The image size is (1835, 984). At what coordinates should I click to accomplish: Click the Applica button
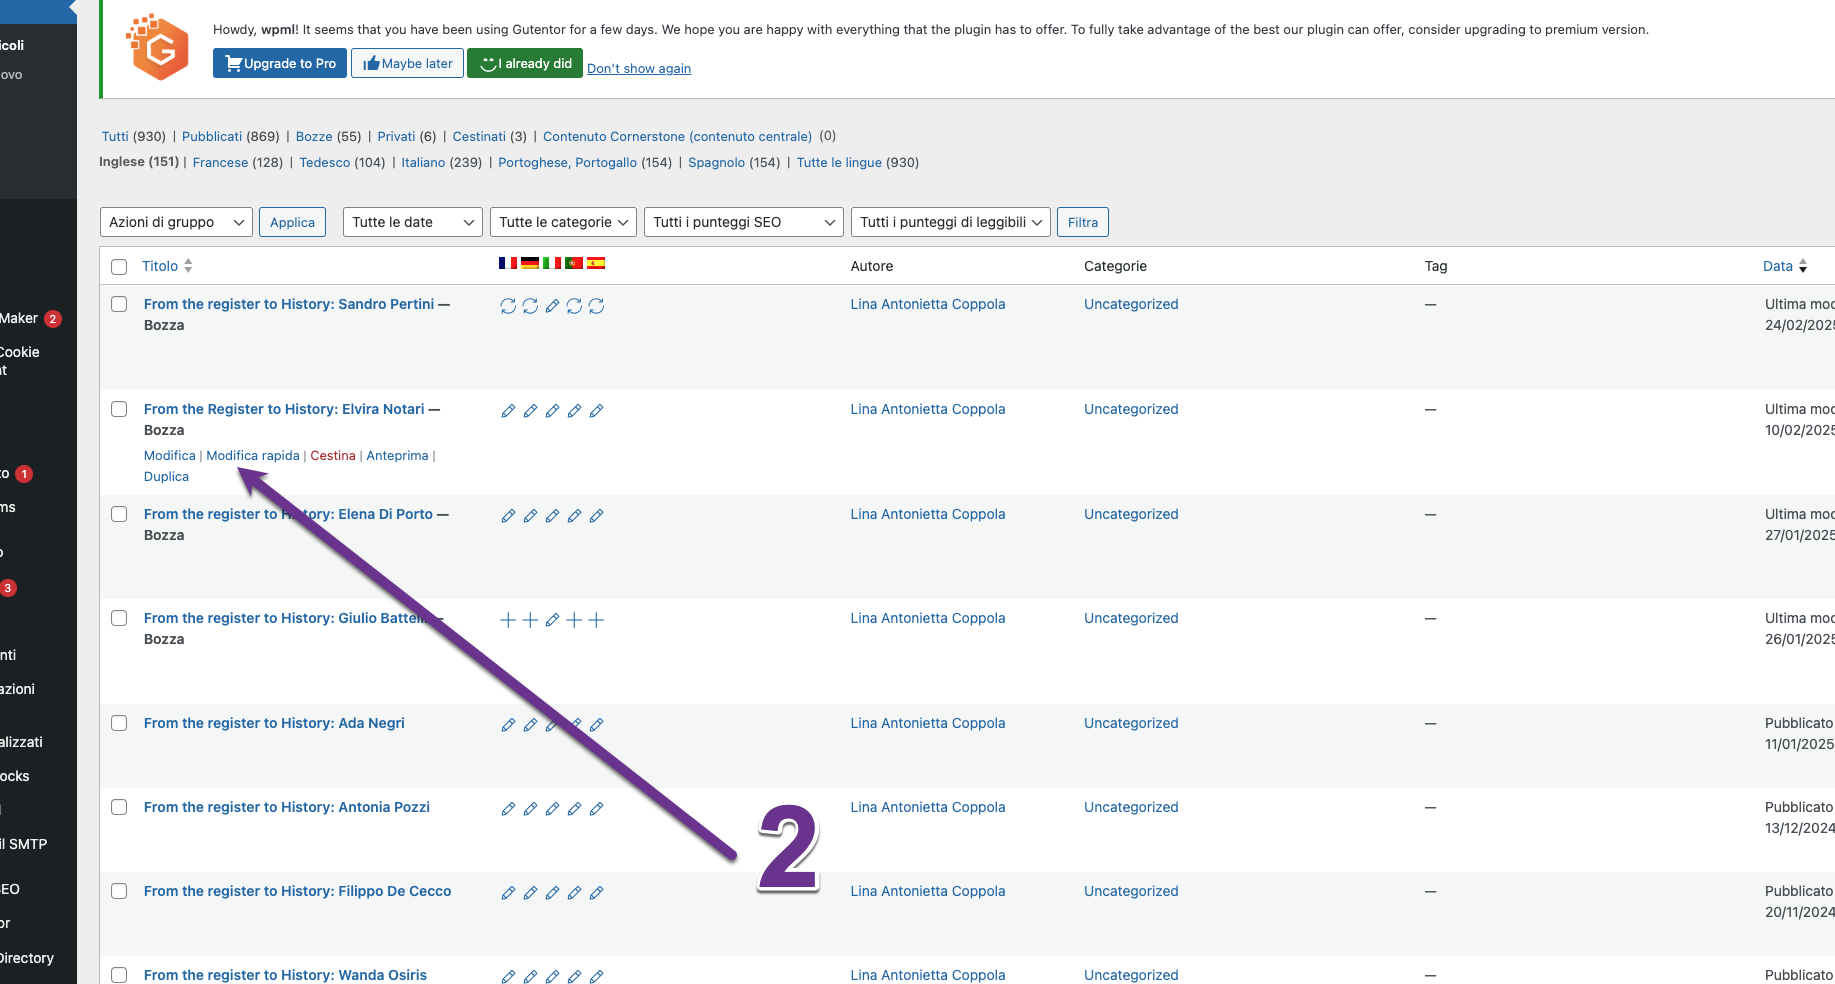coord(292,222)
